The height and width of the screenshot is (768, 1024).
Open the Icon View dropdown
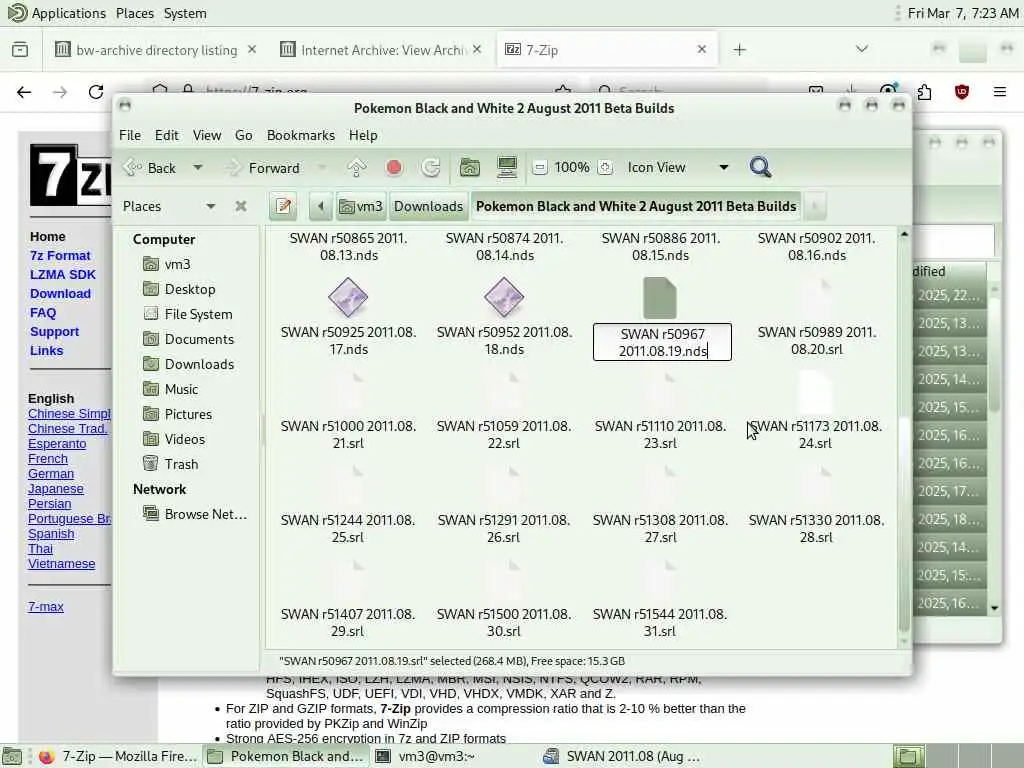pyautogui.click(x=678, y=168)
